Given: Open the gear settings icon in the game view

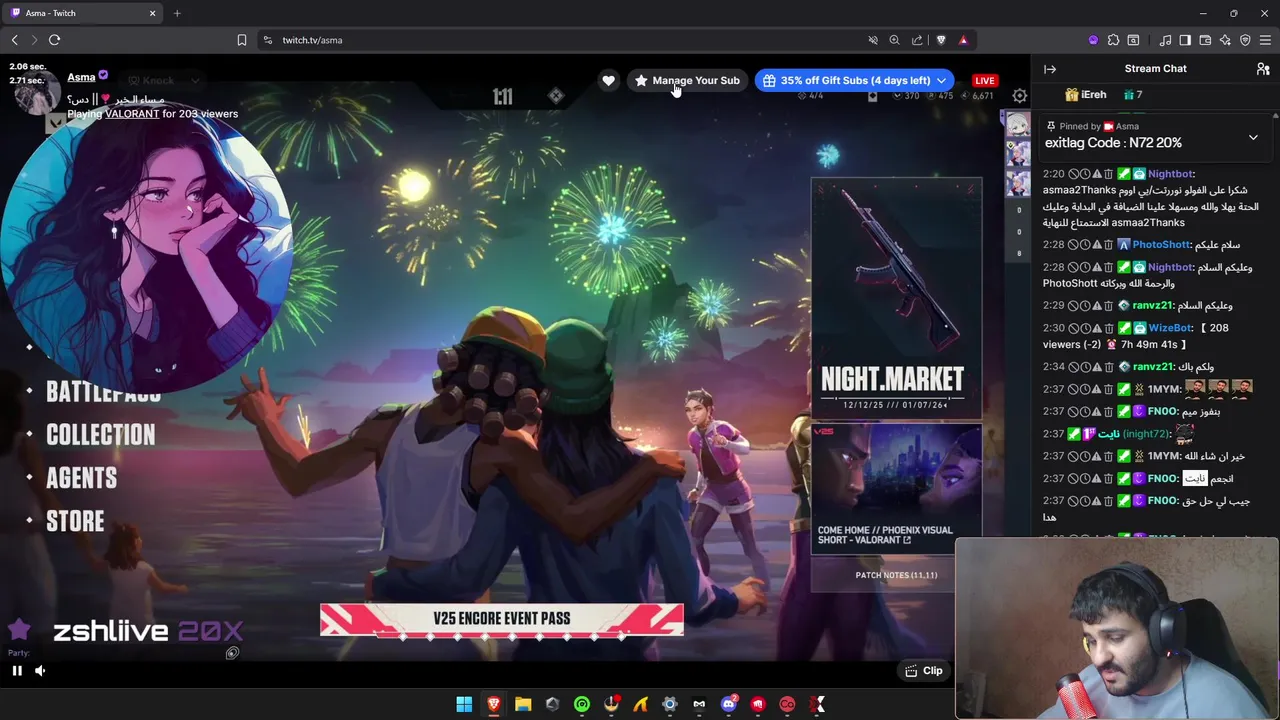Looking at the screenshot, I should (1019, 96).
